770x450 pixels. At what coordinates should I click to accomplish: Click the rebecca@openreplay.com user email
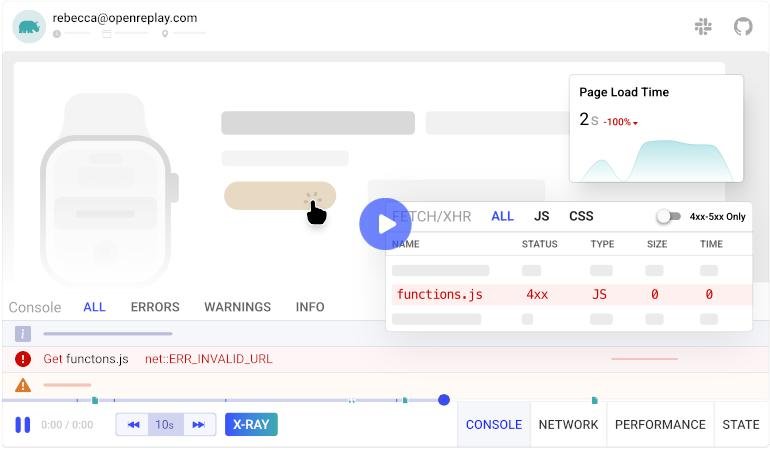pyautogui.click(x=125, y=18)
